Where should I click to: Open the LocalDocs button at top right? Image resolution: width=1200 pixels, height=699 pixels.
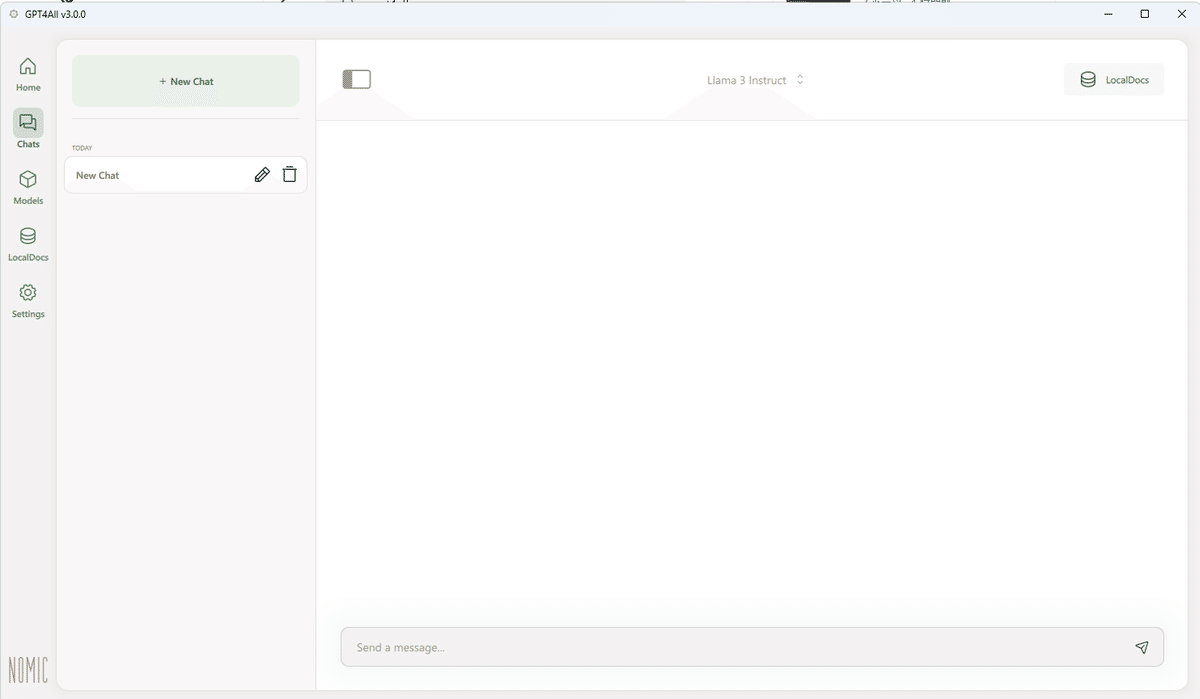point(1114,80)
